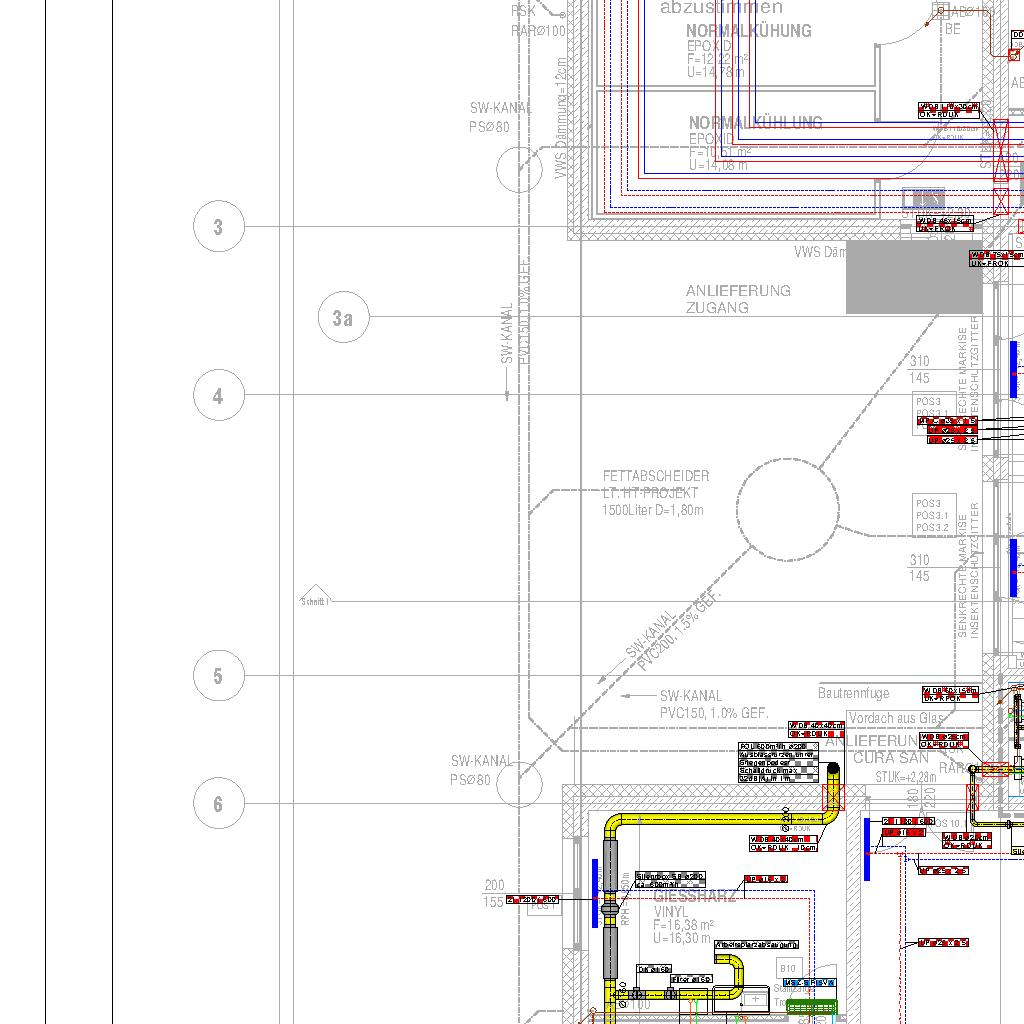
Task: Select the vertical 'VWS Dämmung=12cm' text
Action: pyautogui.click(x=561, y=118)
